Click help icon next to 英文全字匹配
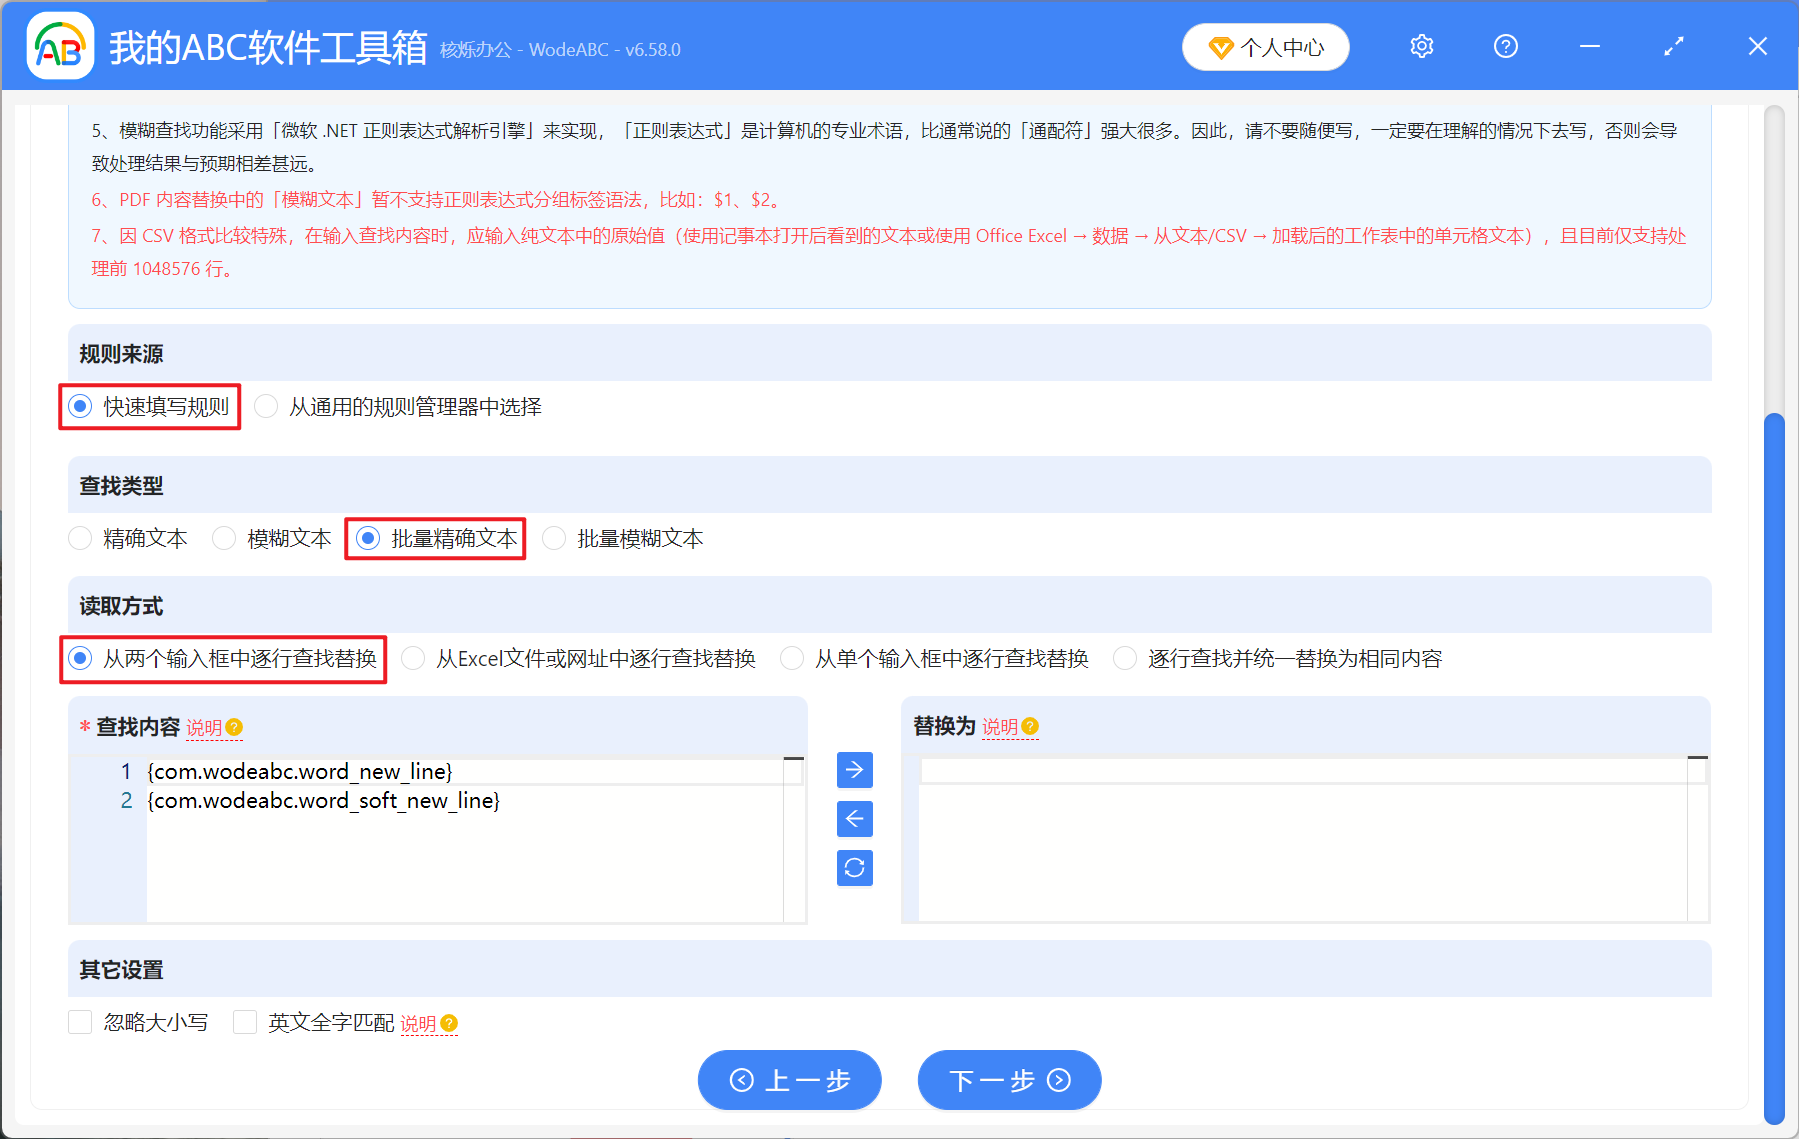This screenshot has width=1799, height=1139. [449, 1023]
